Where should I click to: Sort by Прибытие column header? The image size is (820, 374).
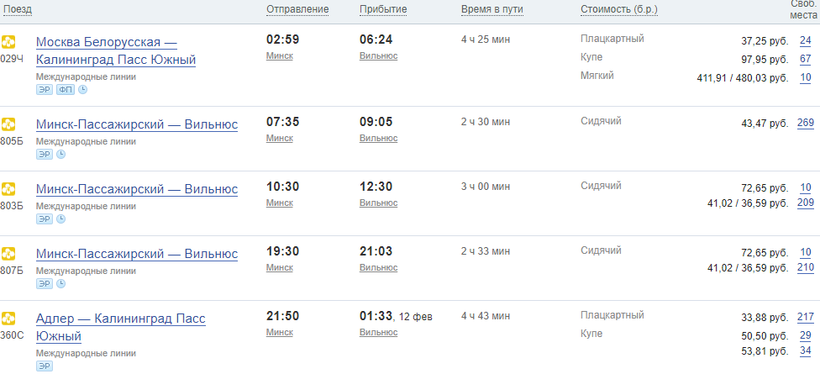383,9
